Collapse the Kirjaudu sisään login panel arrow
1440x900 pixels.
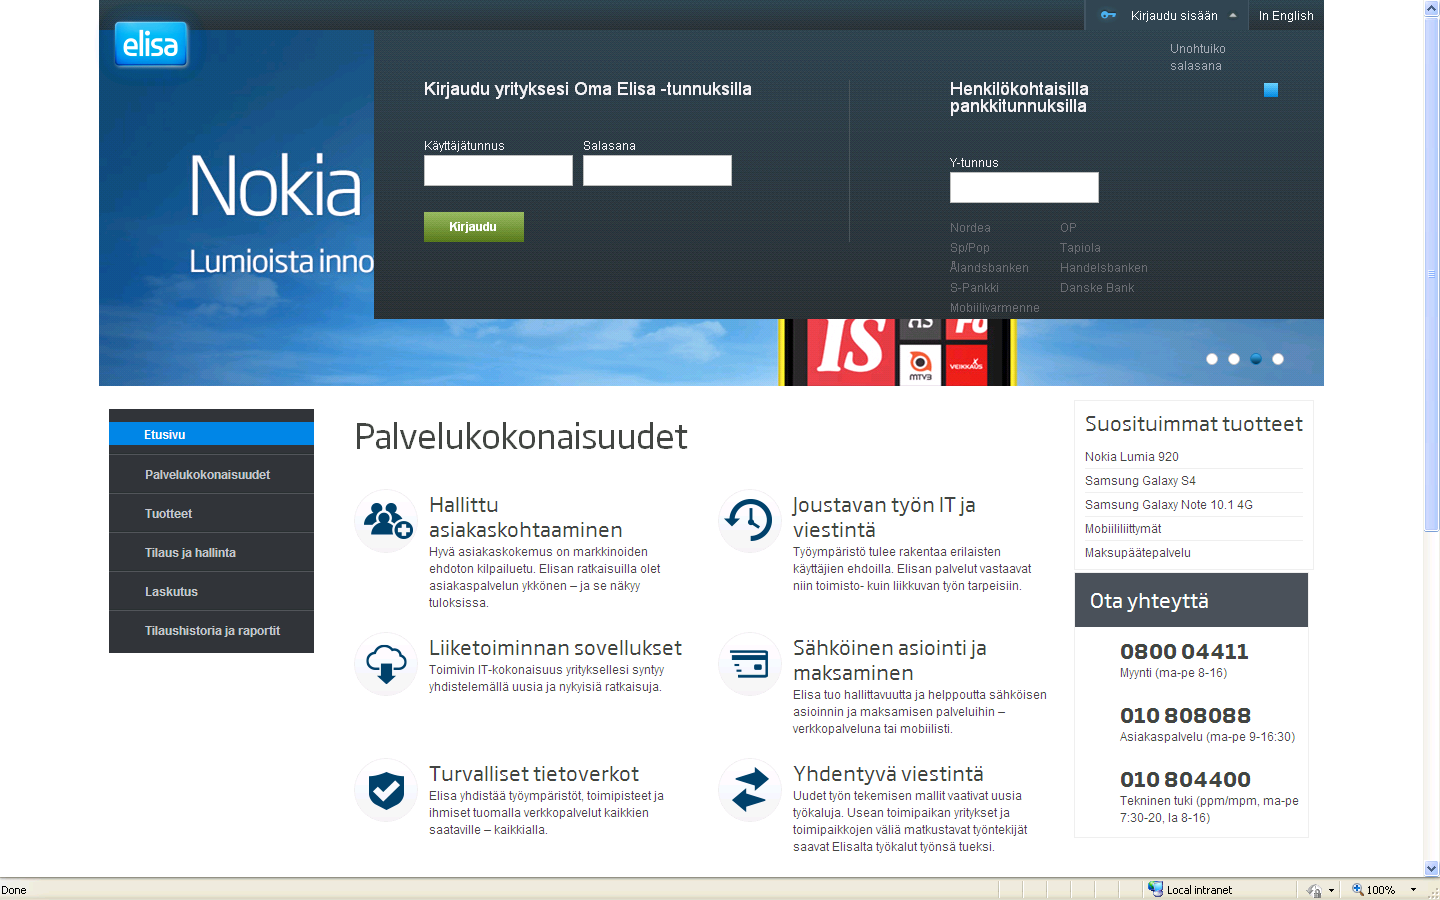1233,16
